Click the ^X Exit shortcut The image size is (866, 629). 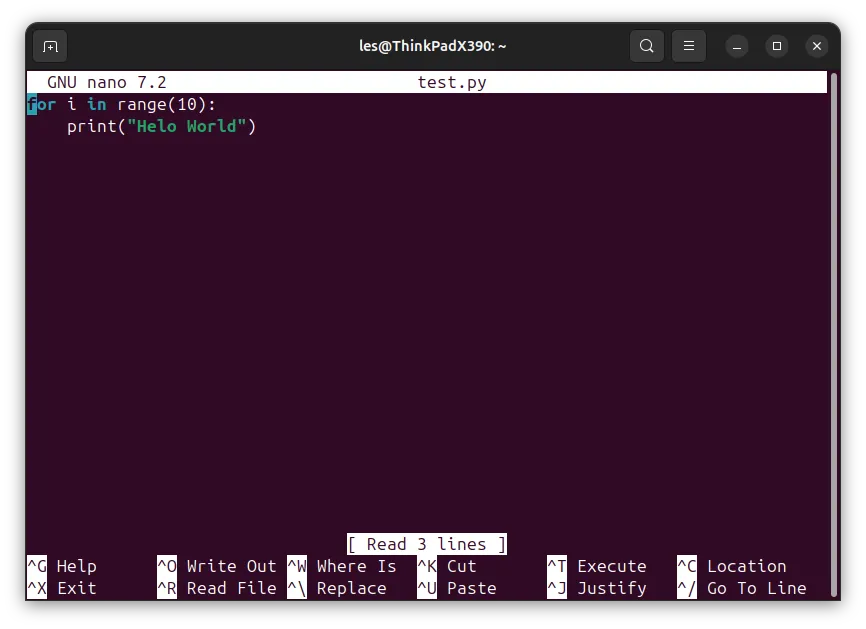point(62,588)
